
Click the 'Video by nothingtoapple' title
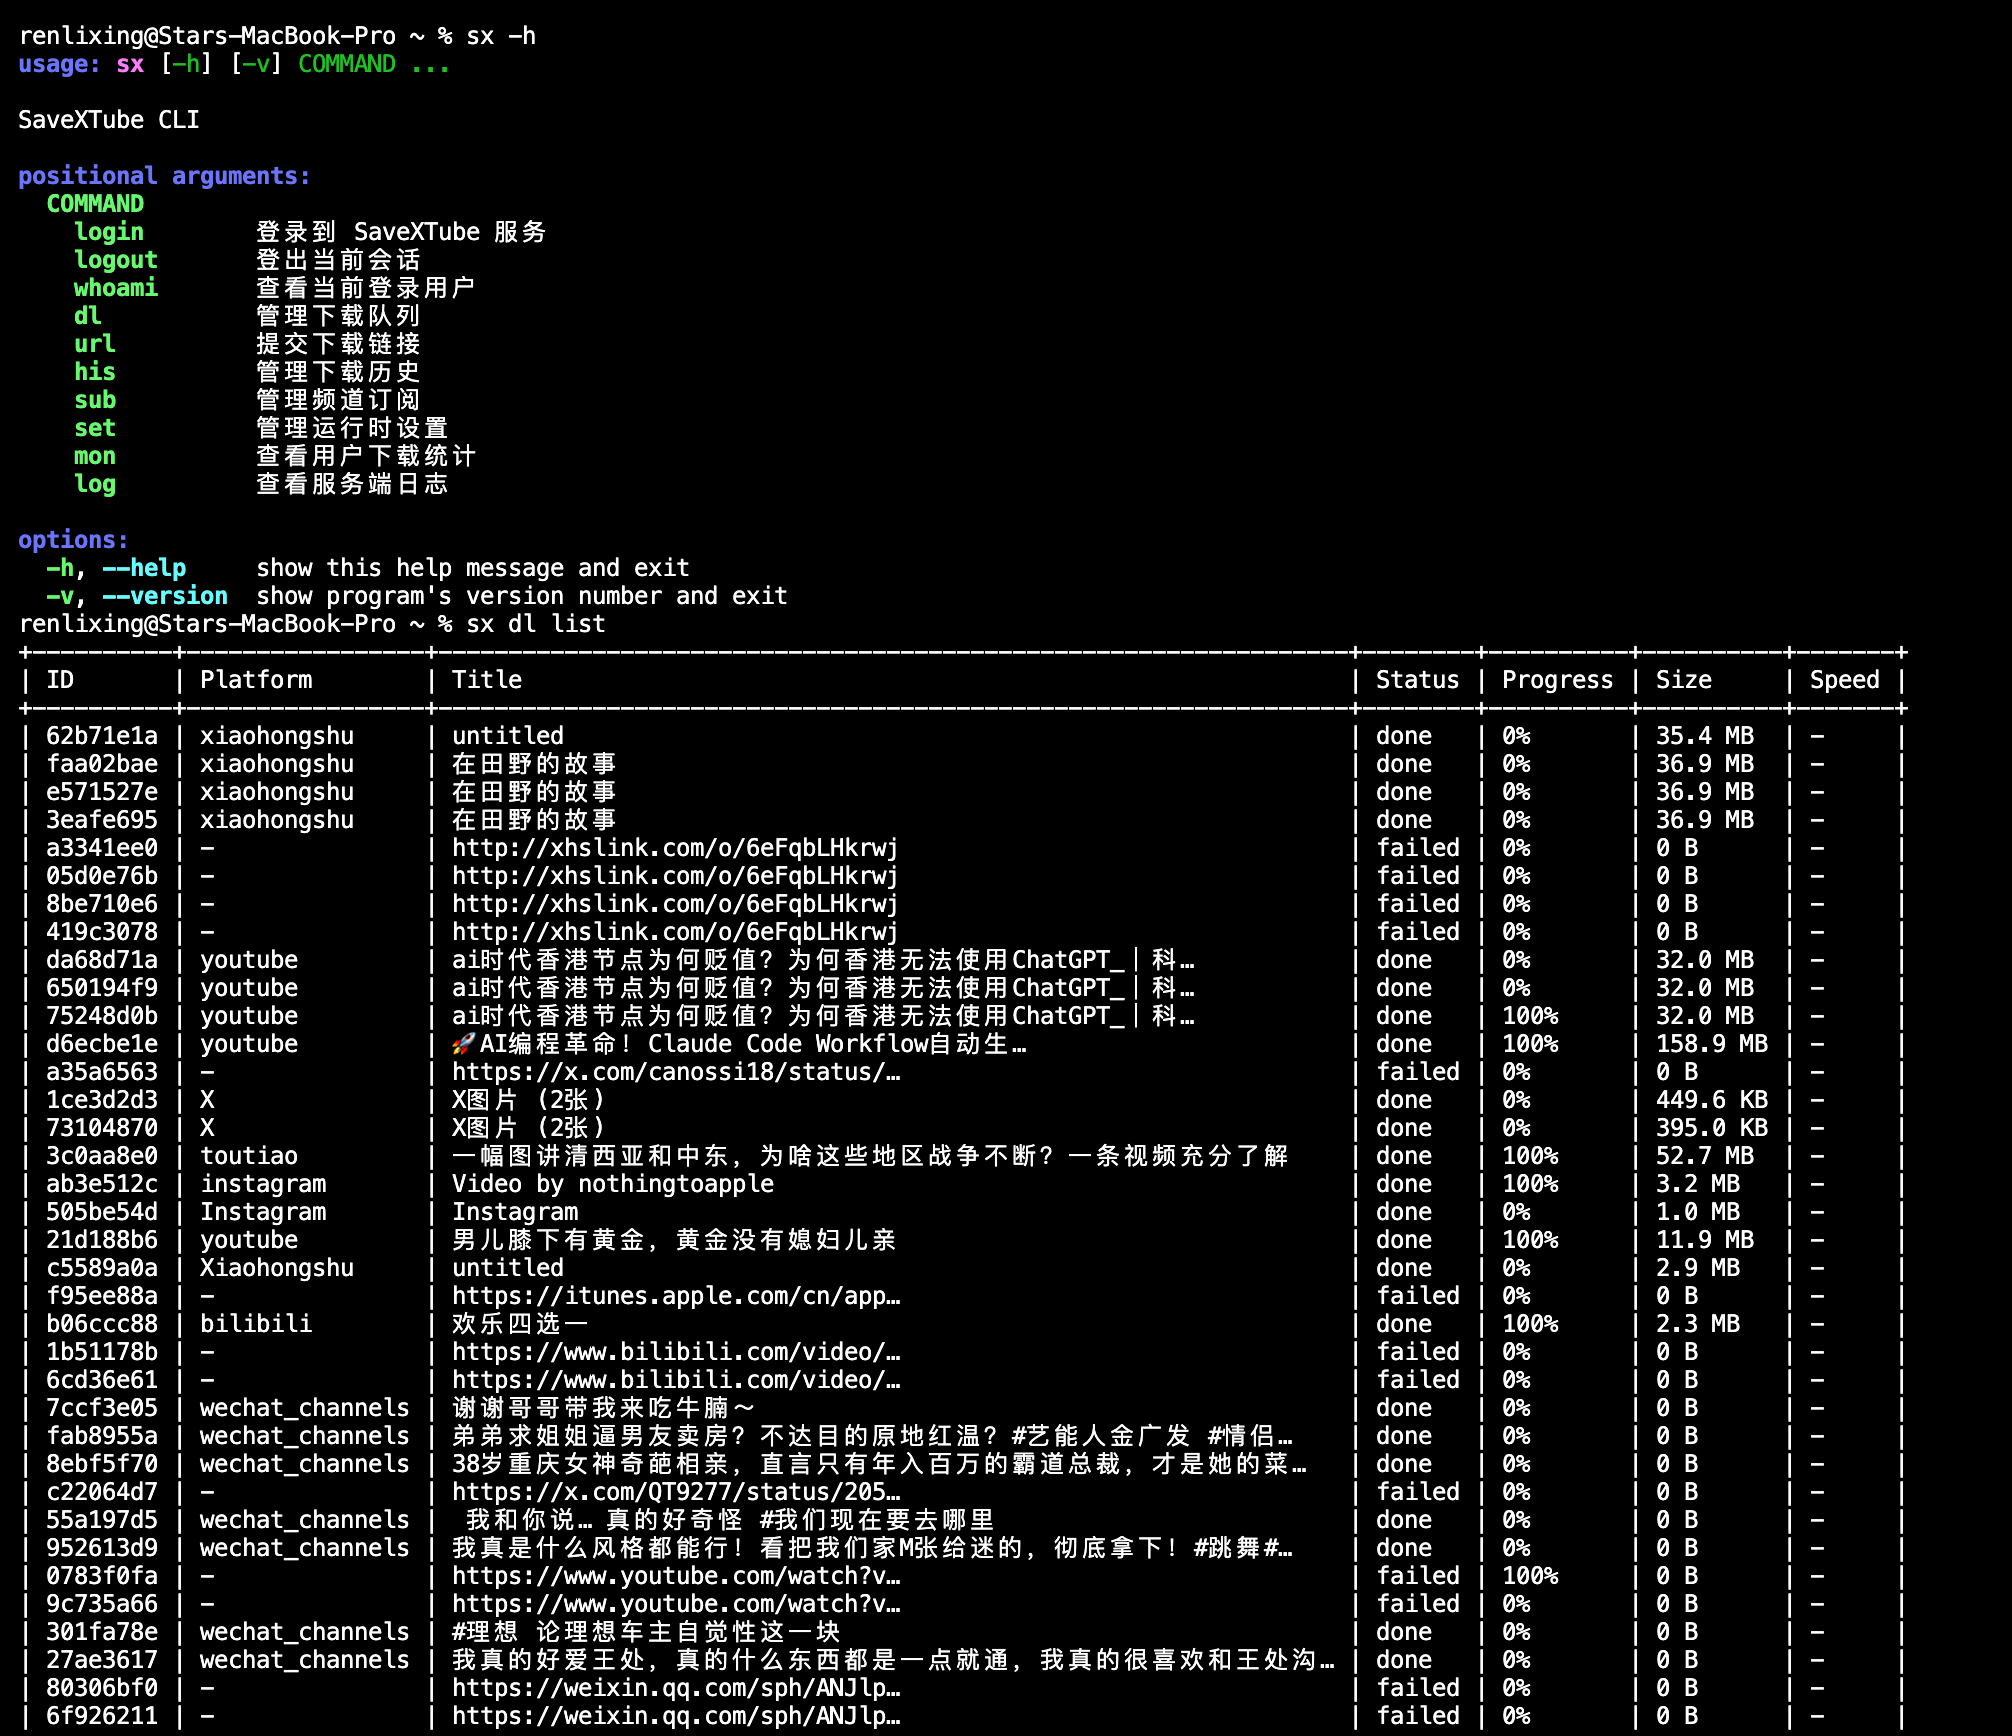[613, 1184]
